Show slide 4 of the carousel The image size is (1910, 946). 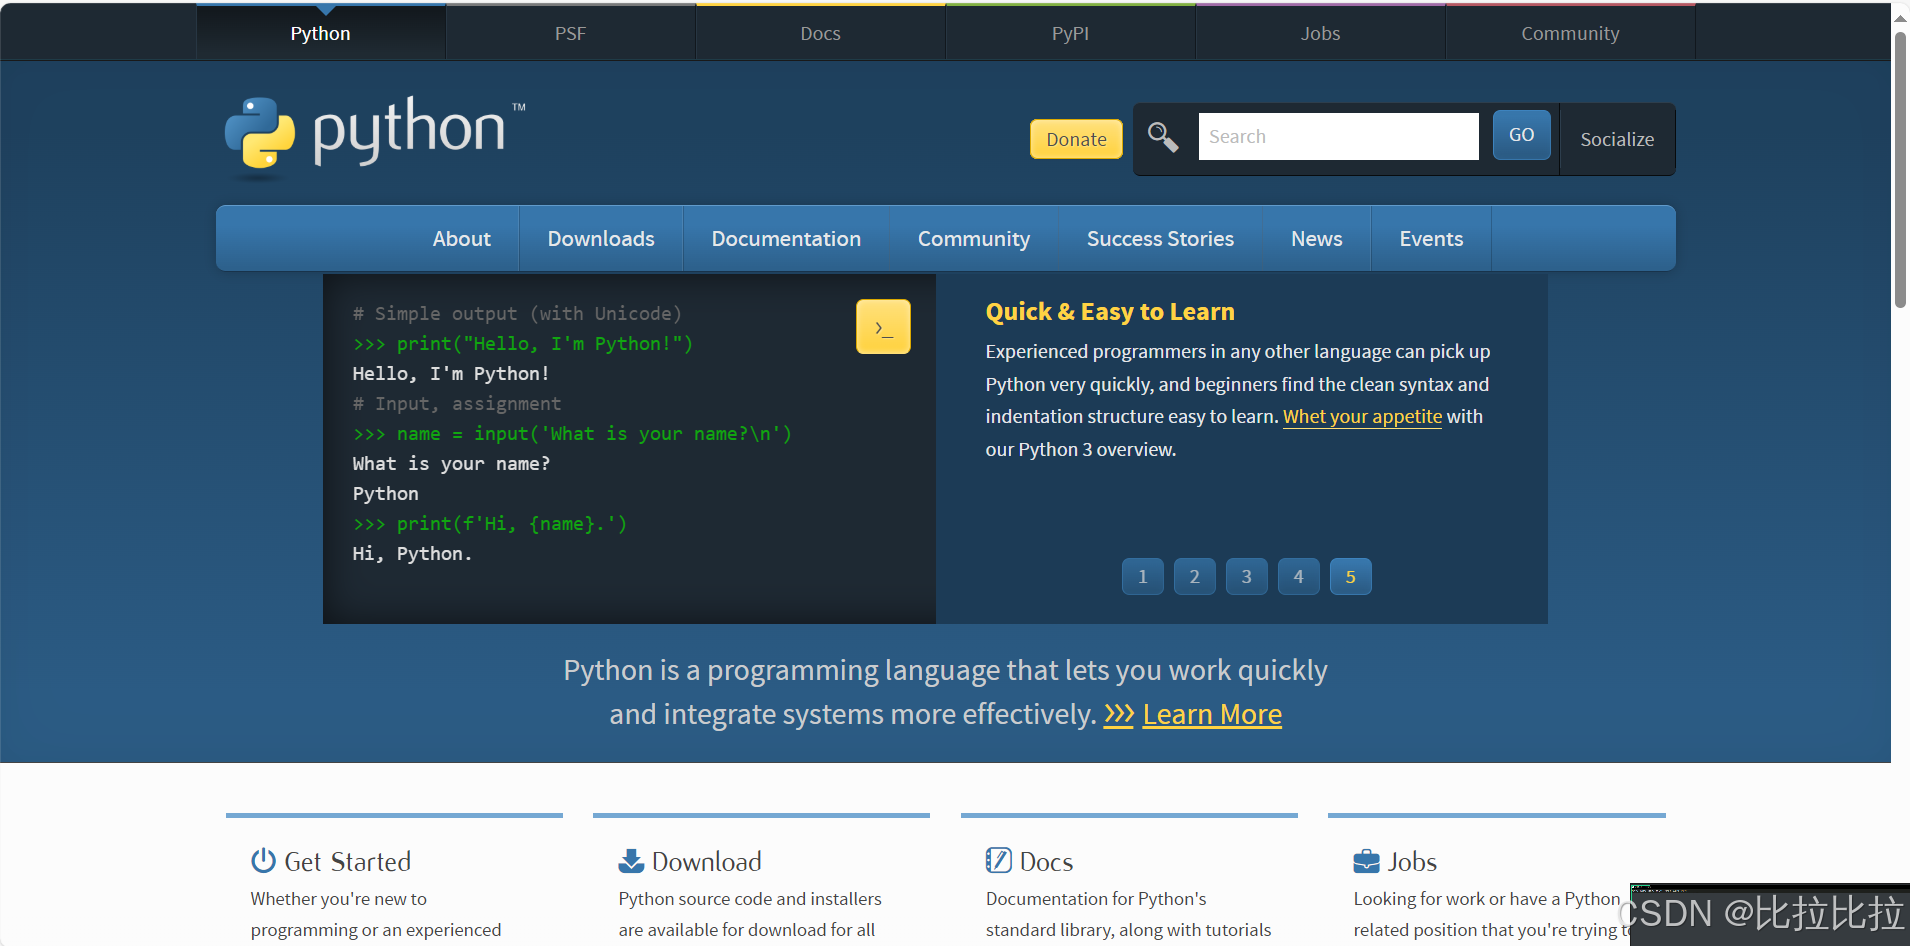pyautogui.click(x=1298, y=576)
